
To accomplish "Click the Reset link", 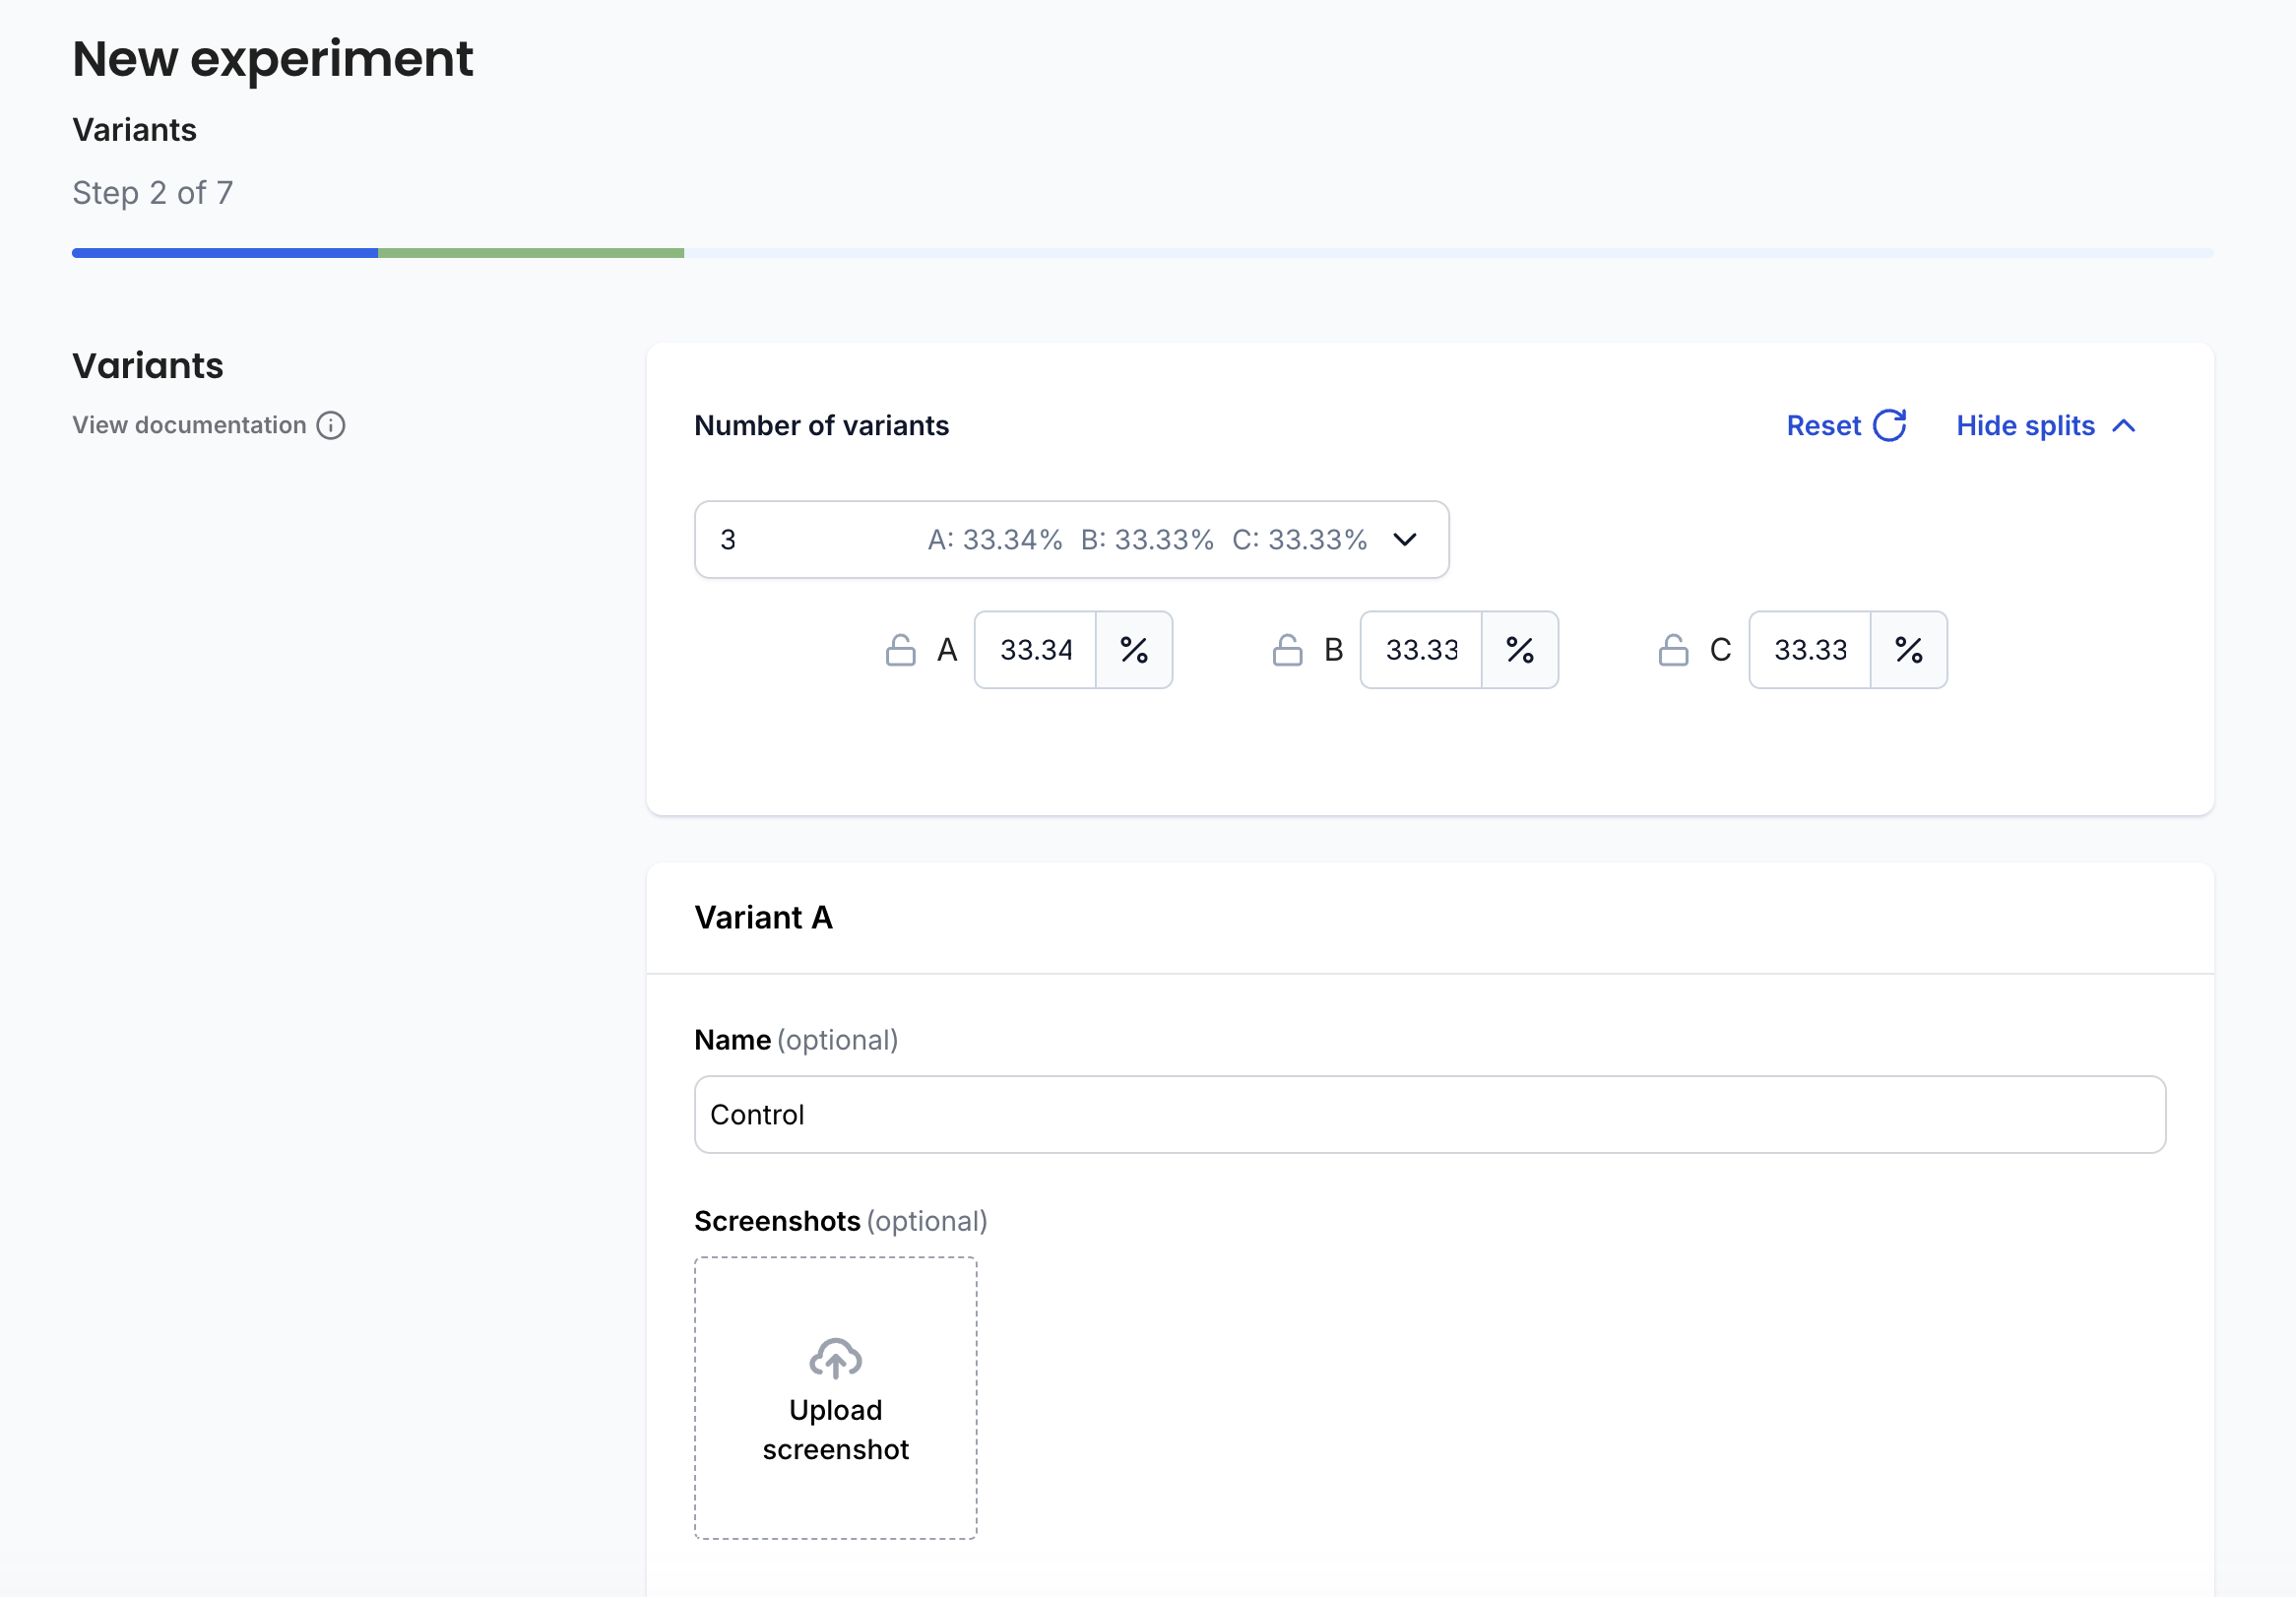I will point(1823,426).
